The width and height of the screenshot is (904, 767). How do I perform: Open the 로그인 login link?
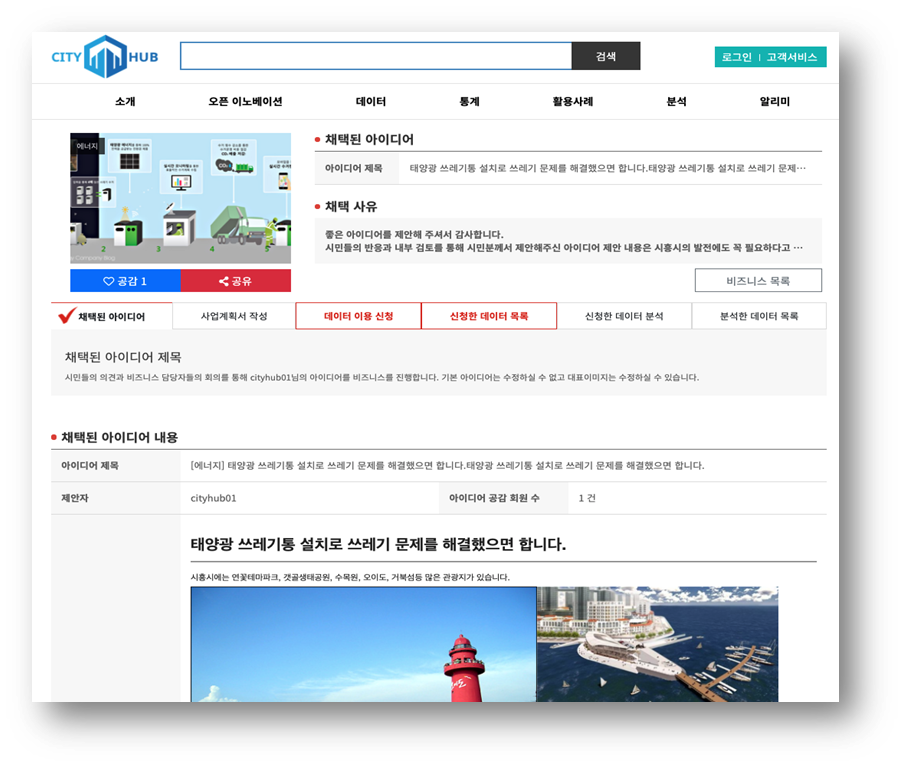(x=736, y=57)
